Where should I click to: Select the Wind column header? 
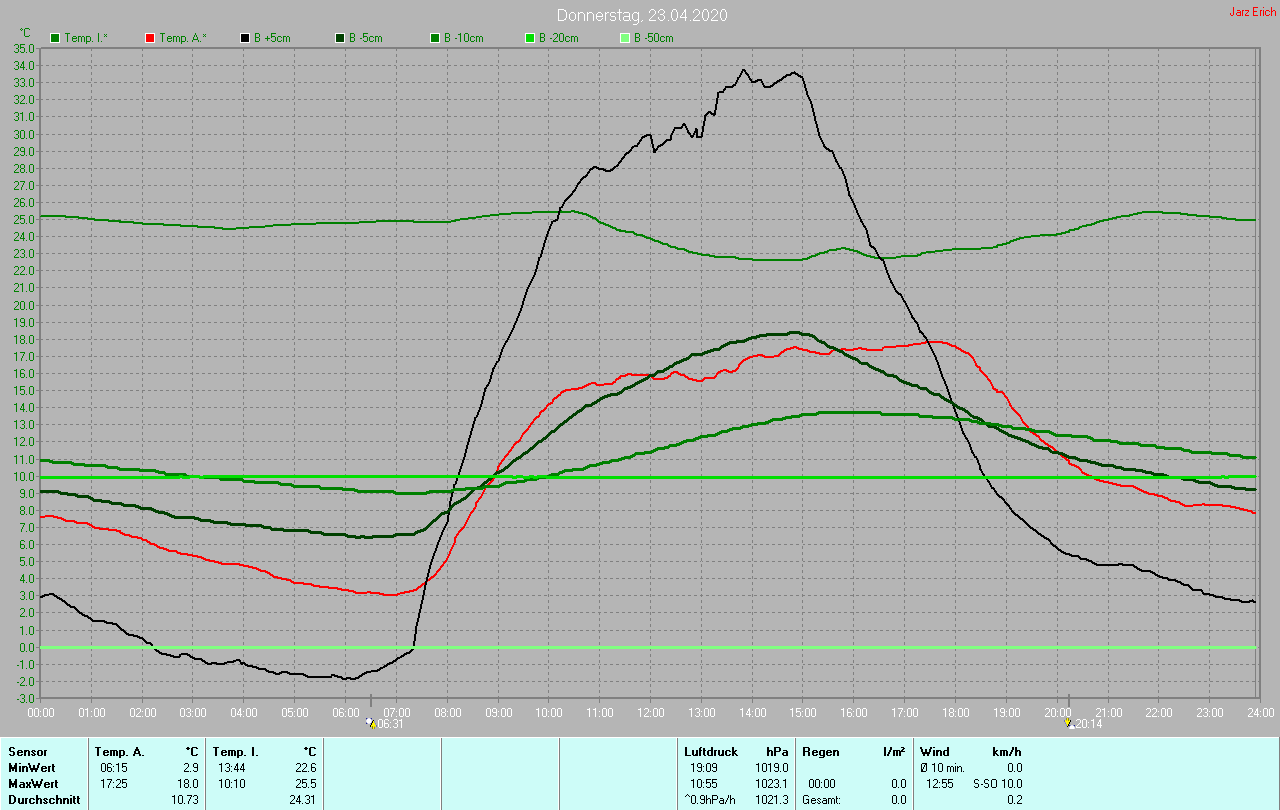[x=935, y=751]
